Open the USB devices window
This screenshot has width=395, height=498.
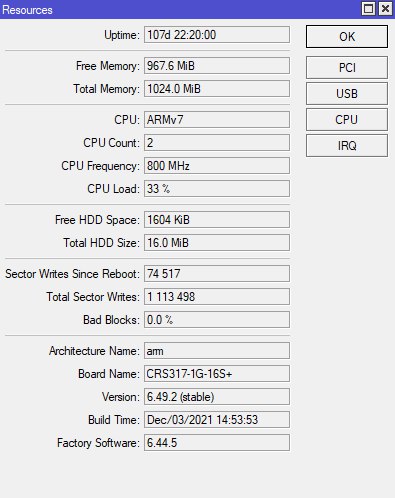pos(347,94)
